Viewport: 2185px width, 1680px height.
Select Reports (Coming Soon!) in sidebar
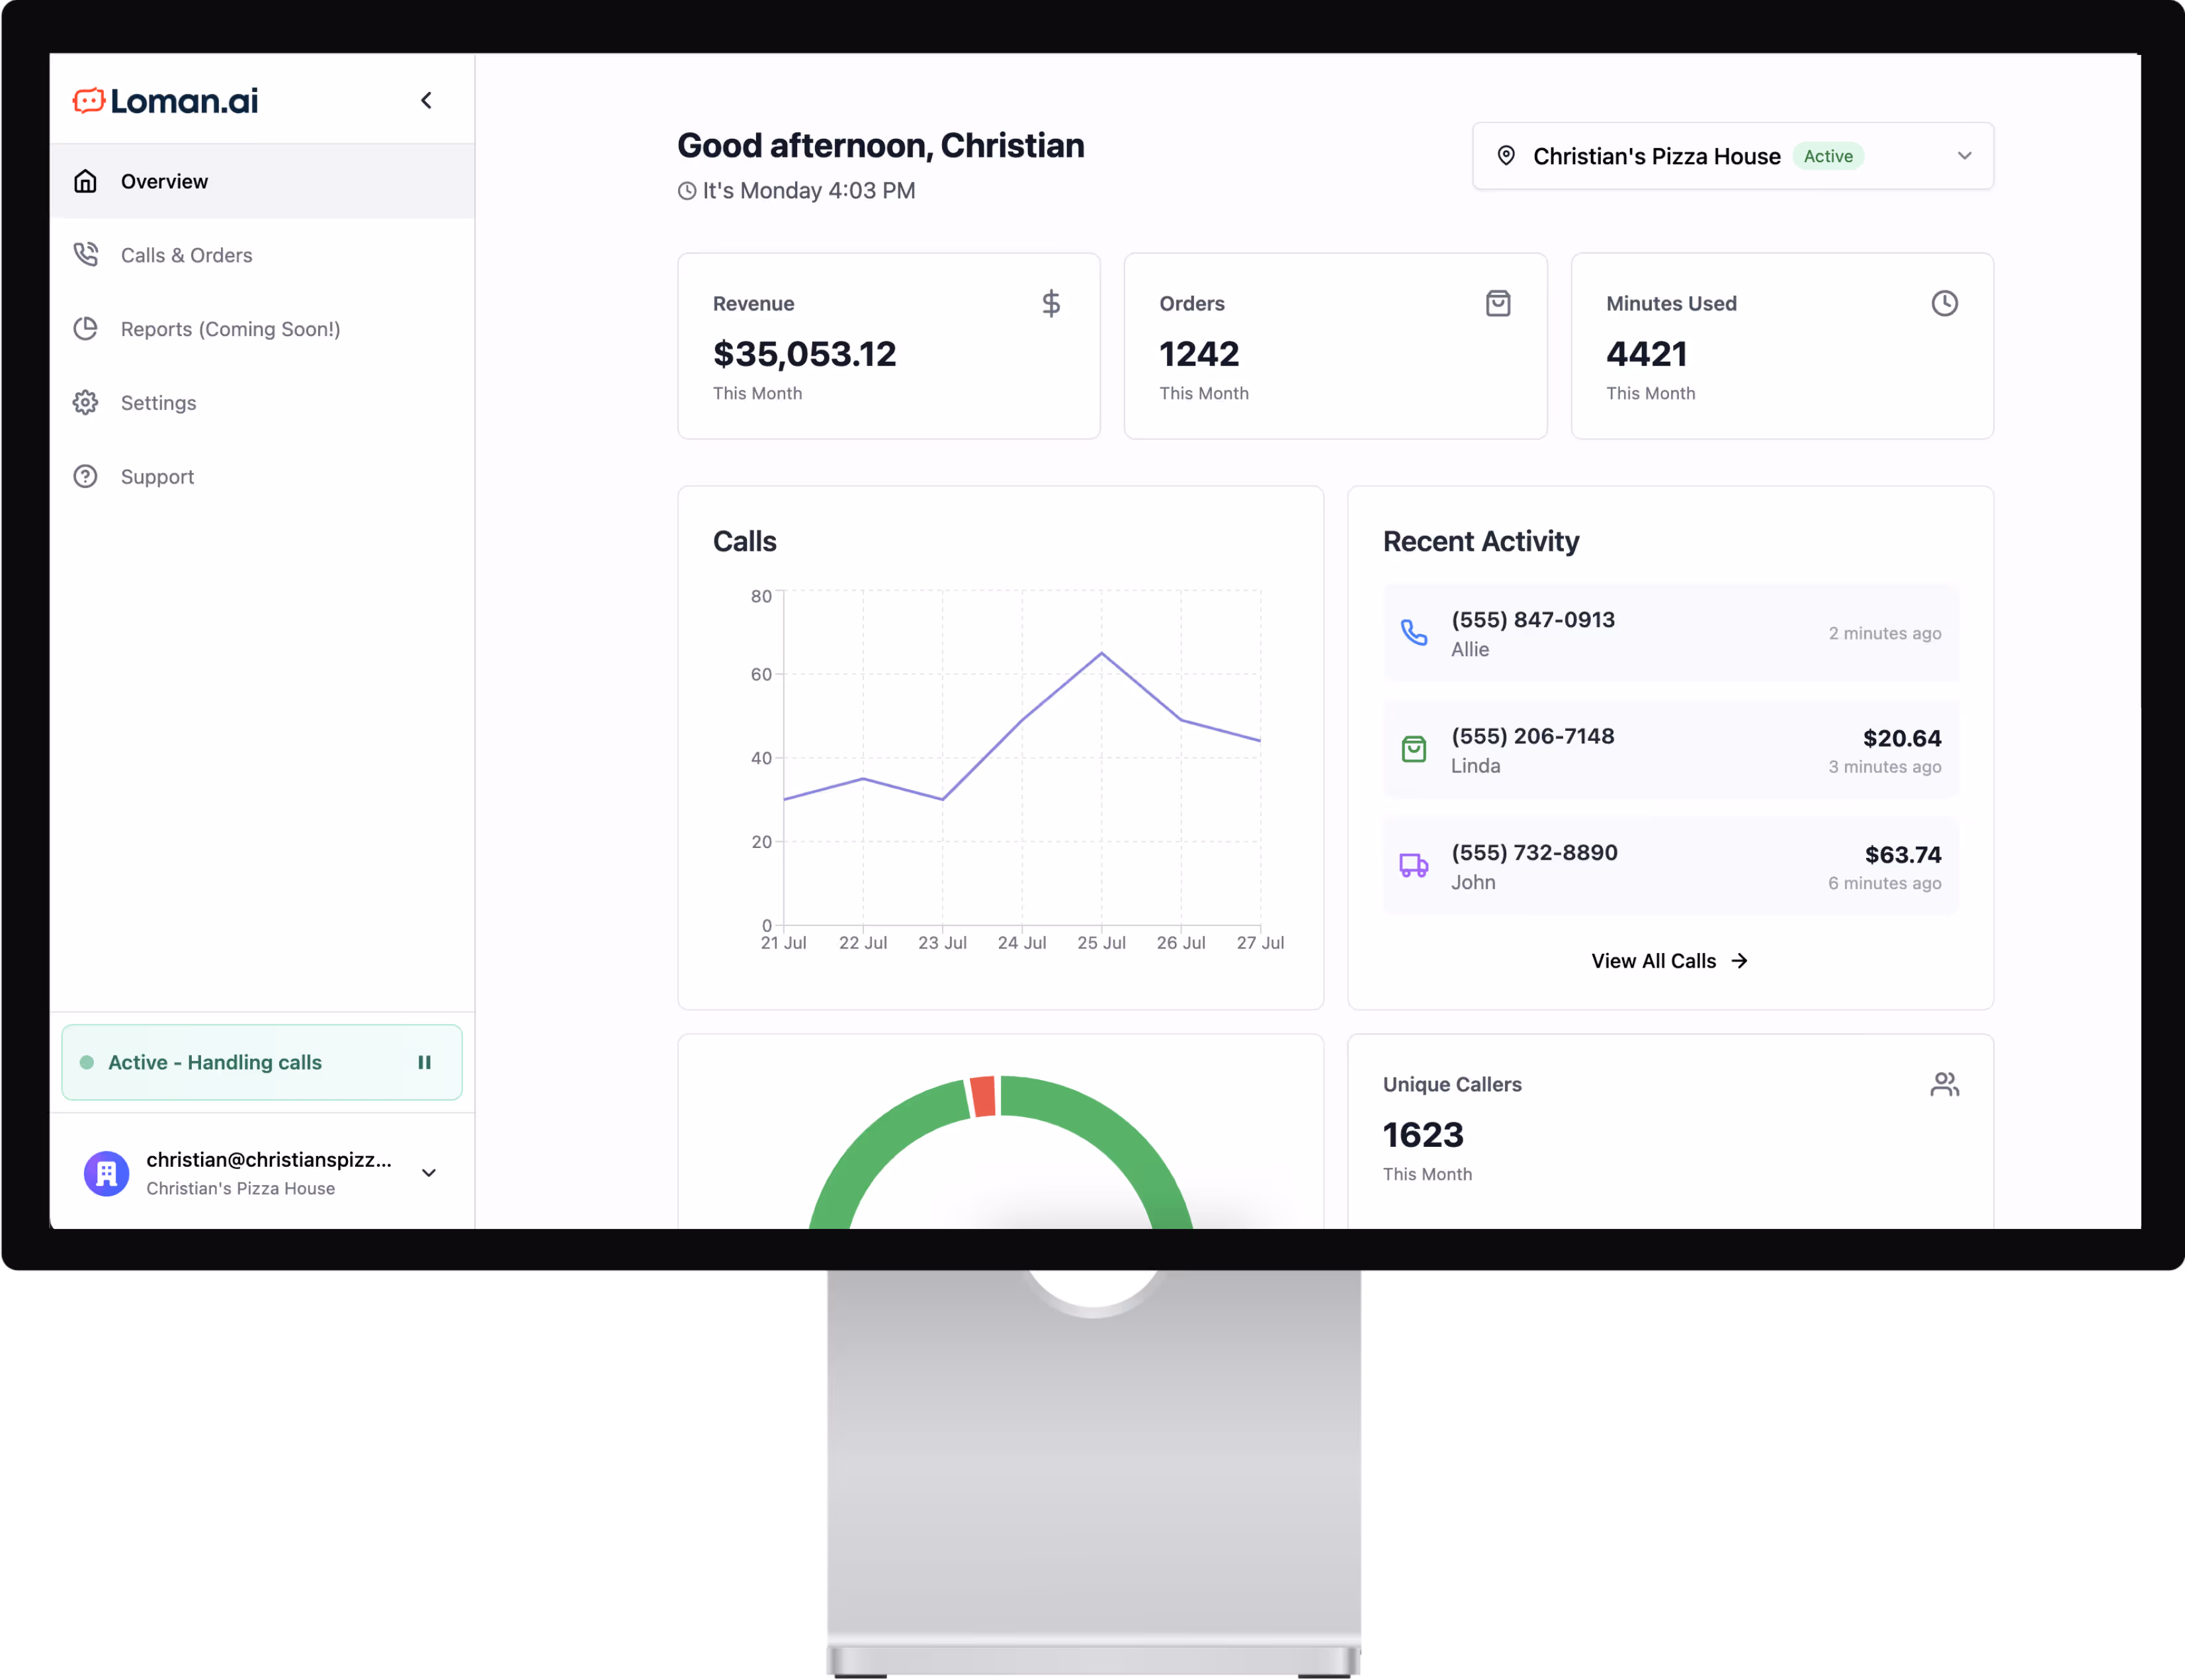tap(262, 329)
